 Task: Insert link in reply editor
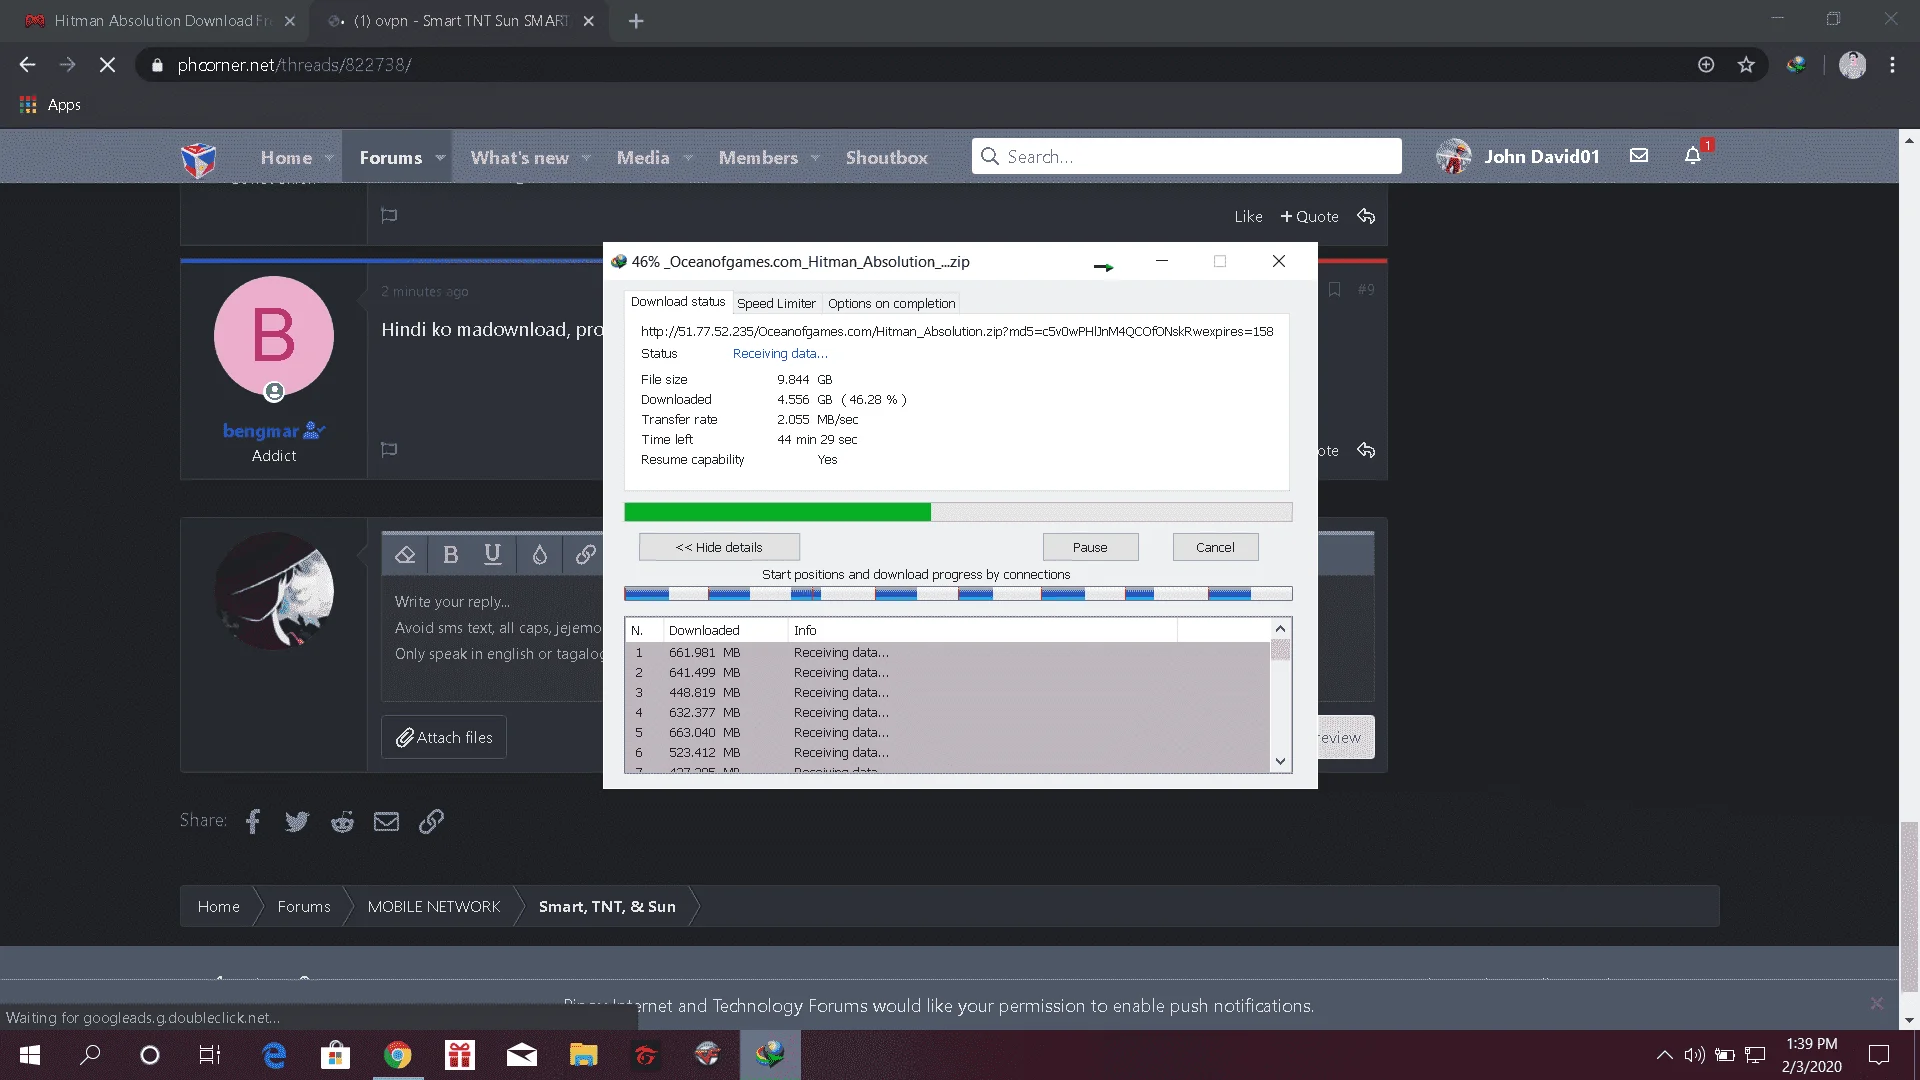pos(586,555)
